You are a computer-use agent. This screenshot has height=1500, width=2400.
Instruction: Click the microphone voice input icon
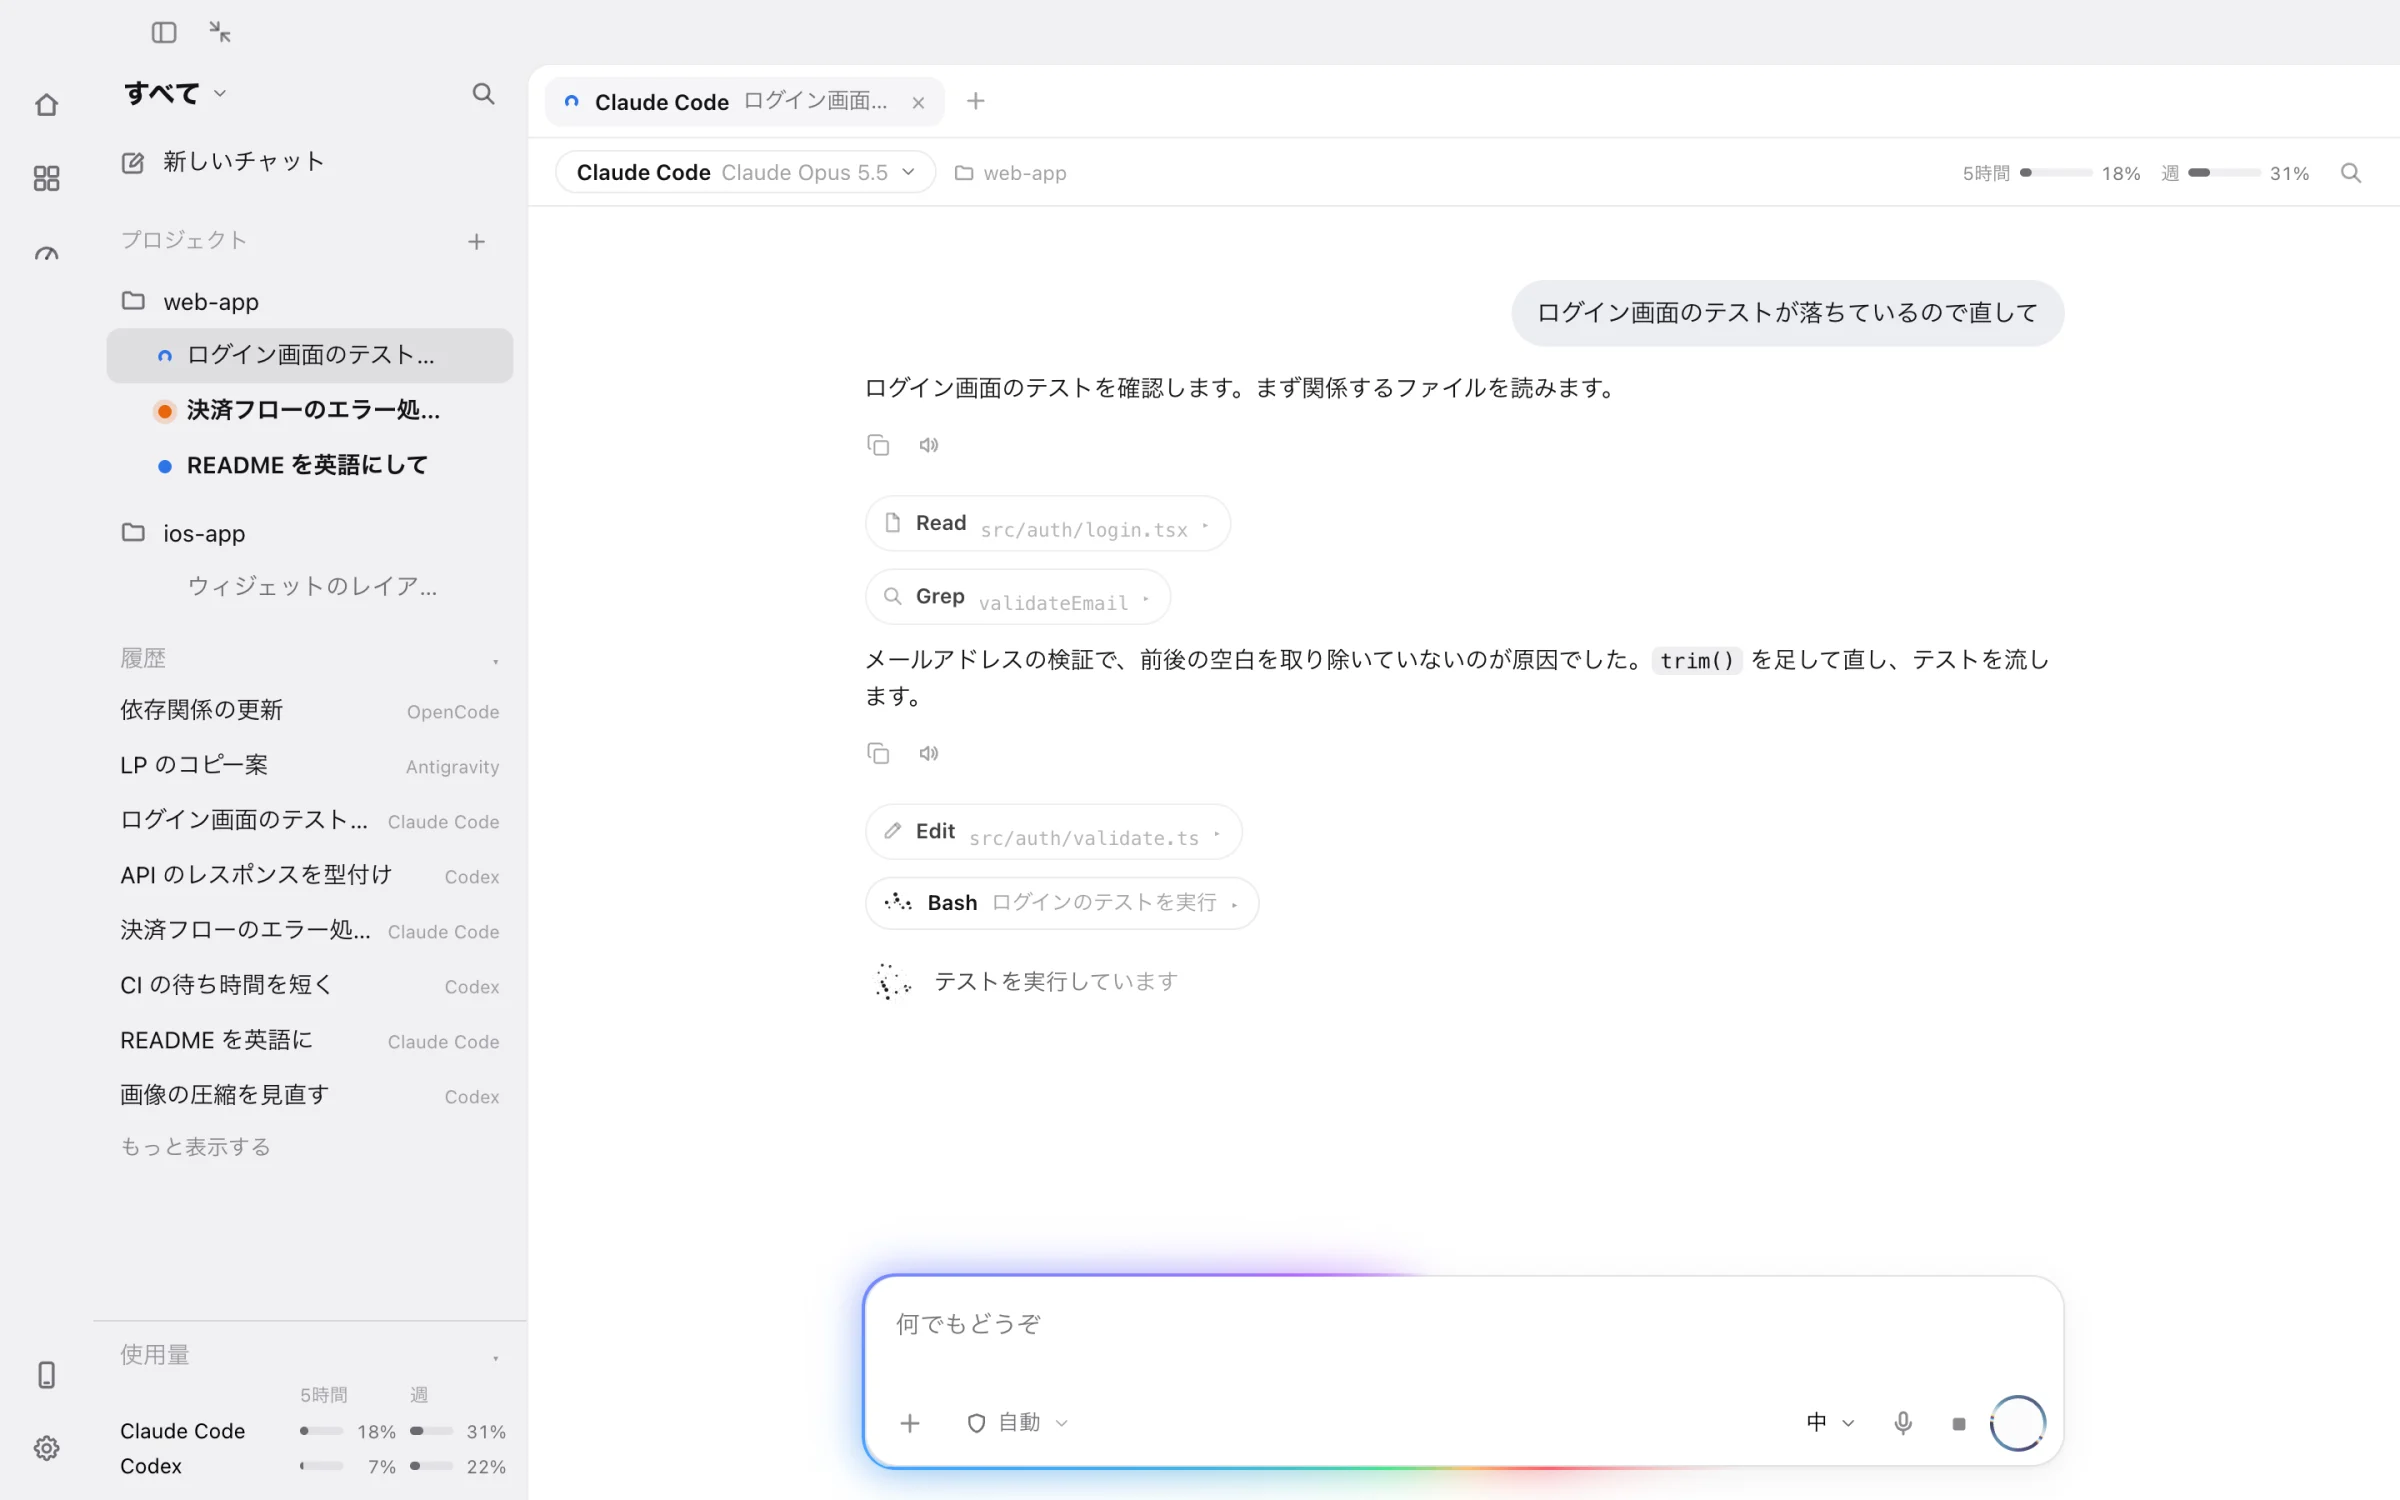click(x=1903, y=1422)
